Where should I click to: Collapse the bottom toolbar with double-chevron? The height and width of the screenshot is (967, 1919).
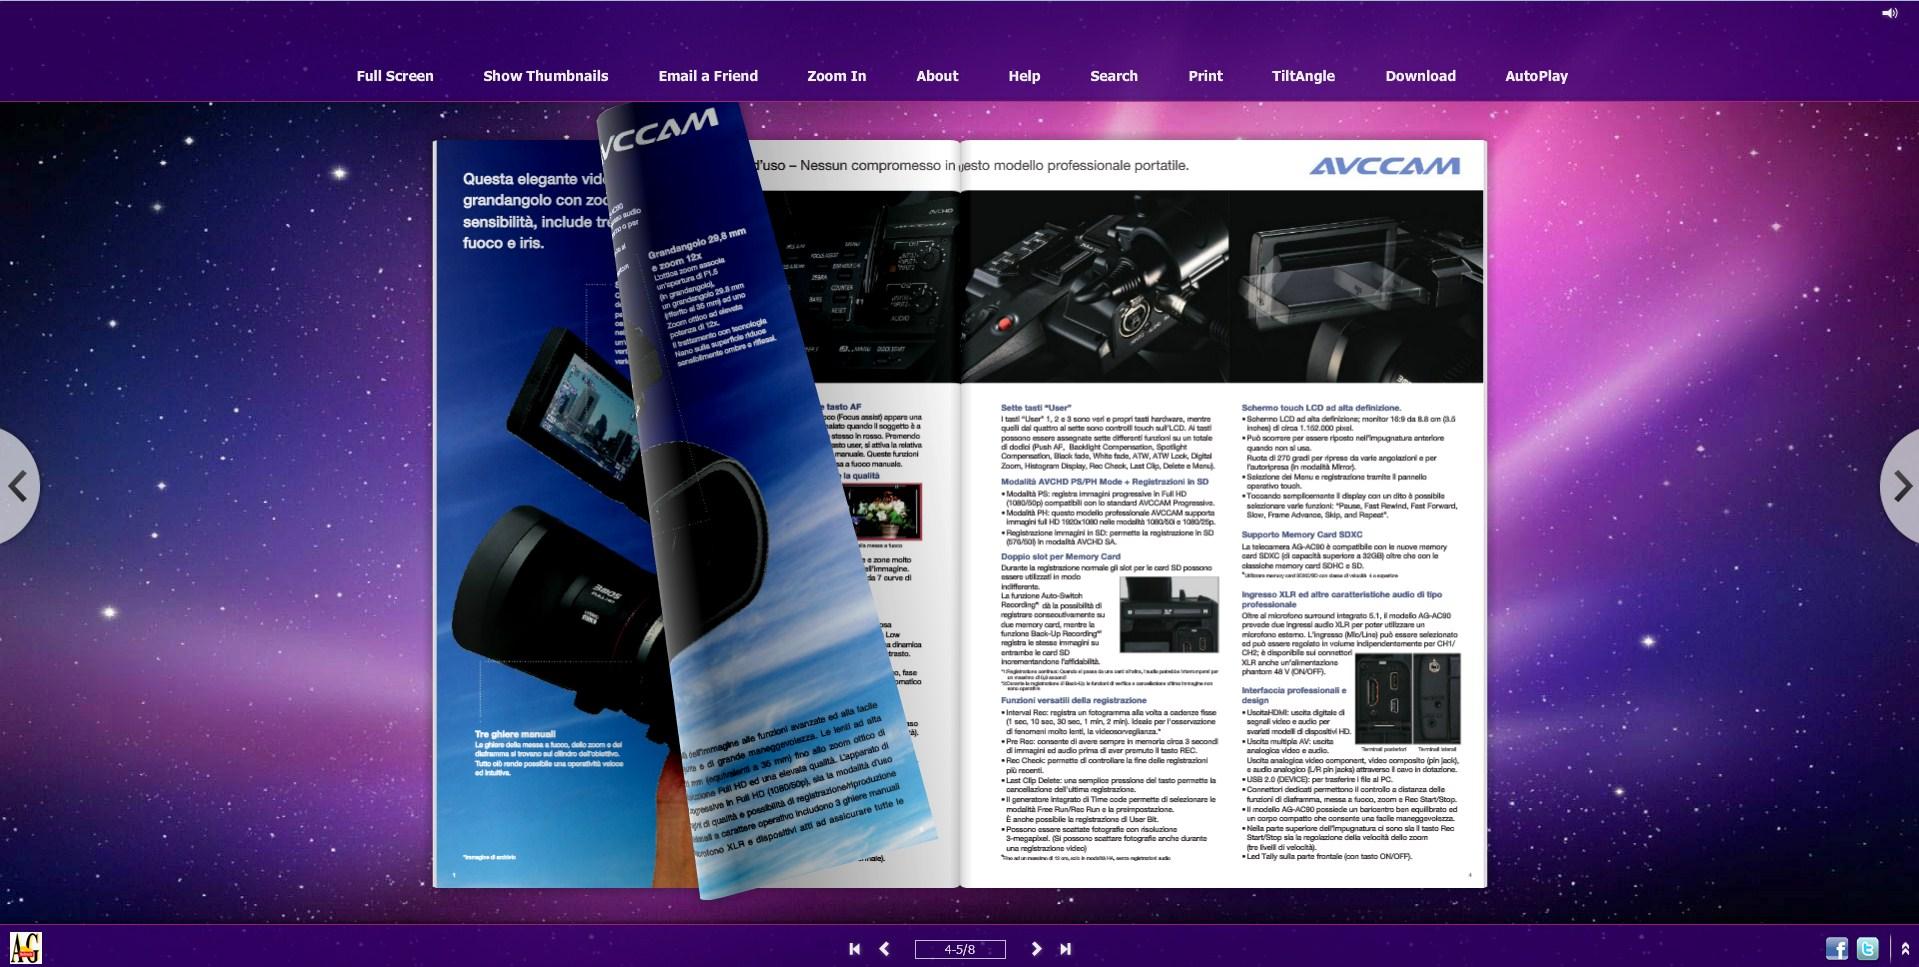coord(1905,949)
